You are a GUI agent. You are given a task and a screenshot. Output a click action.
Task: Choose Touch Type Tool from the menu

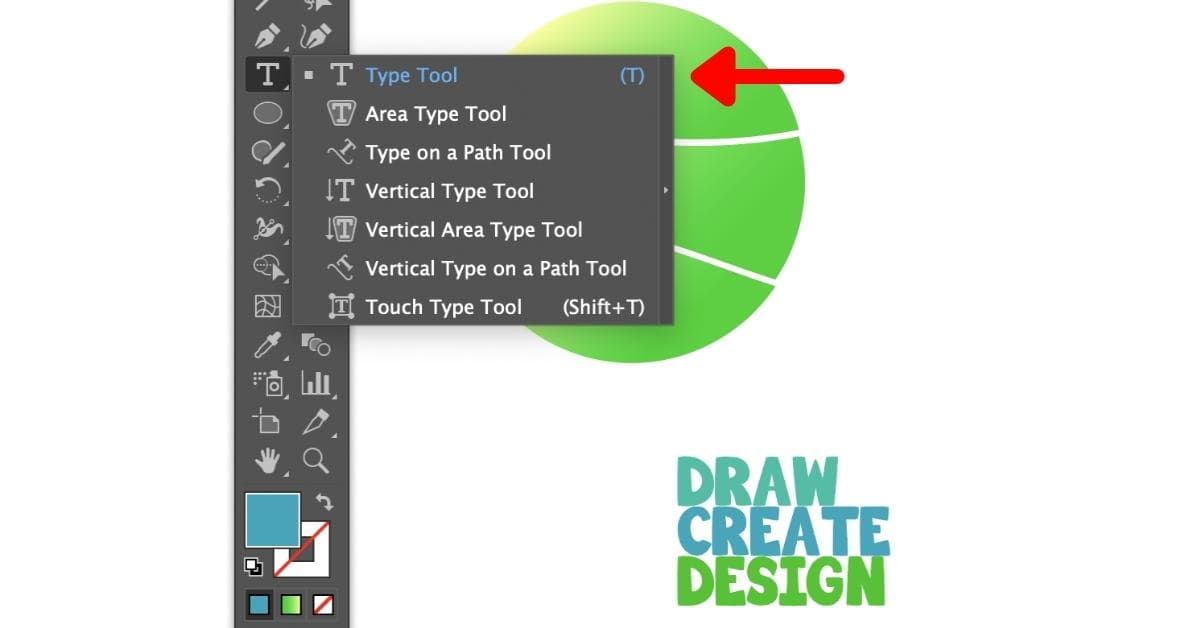point(444,307)
